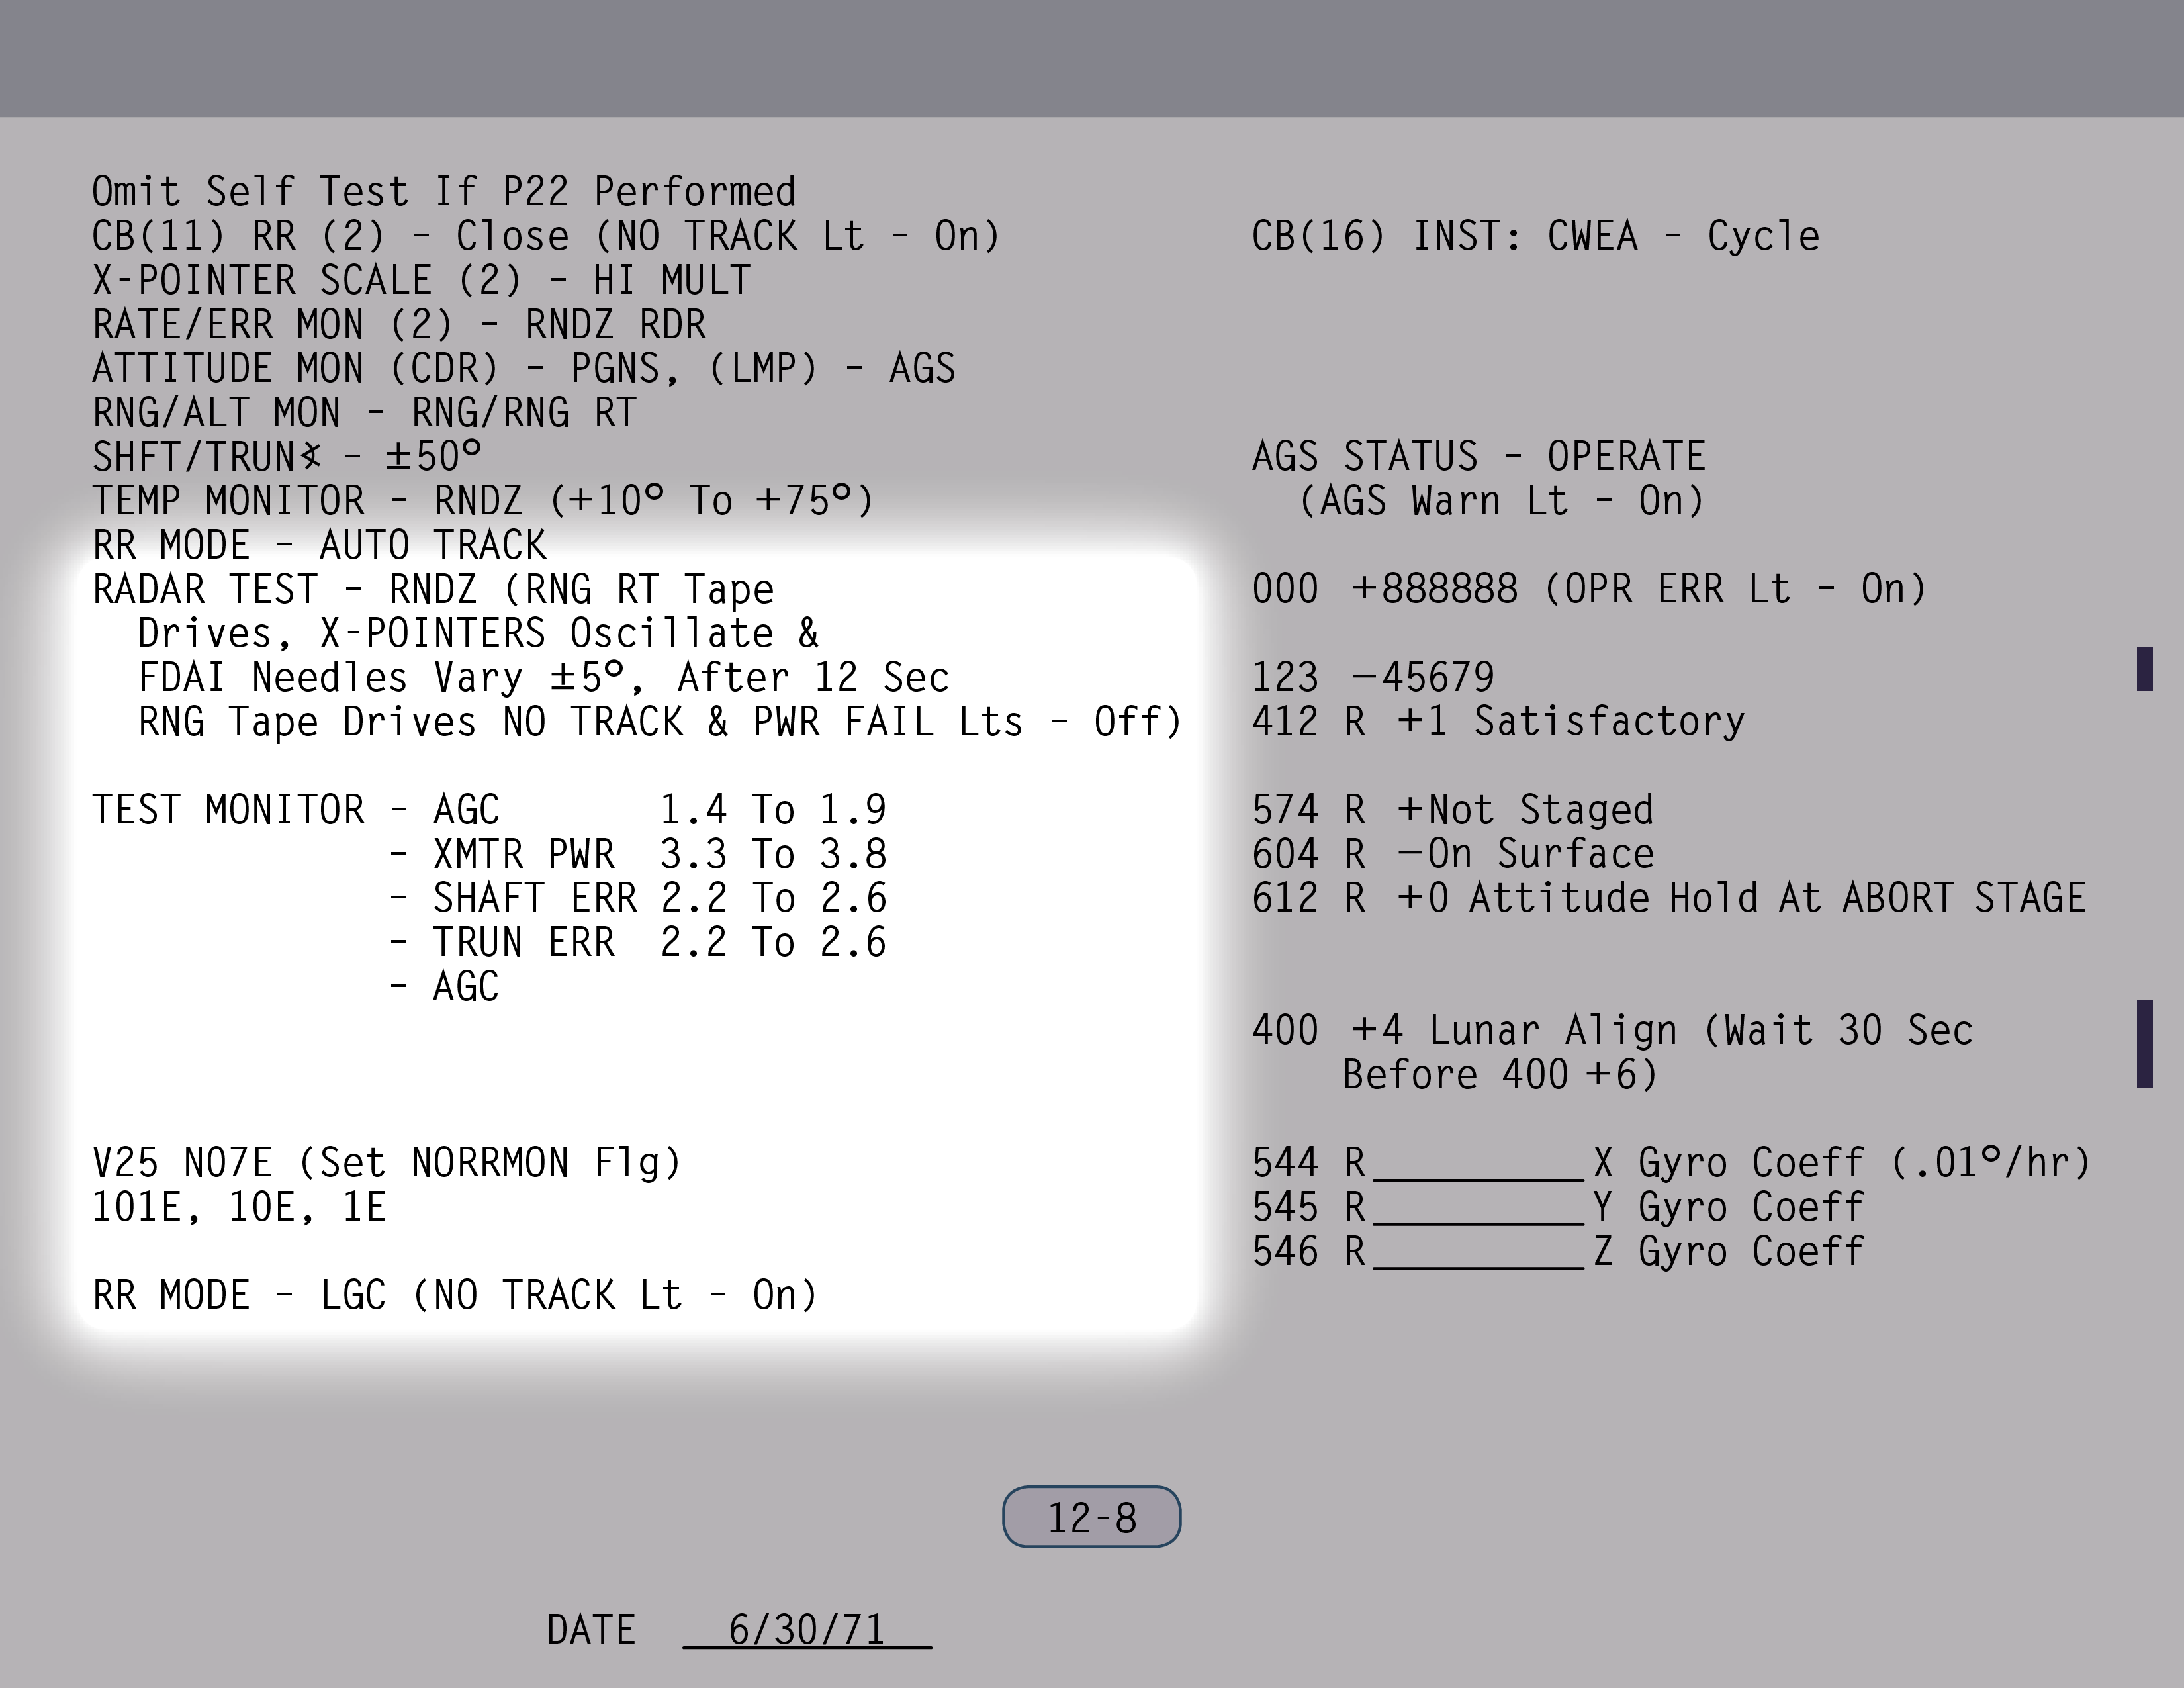Image resolution: width=2184 pixels, height=1688 pixels.
Task: Click the 101E, 10E, 1E entry line
Action: [239, 1207]
